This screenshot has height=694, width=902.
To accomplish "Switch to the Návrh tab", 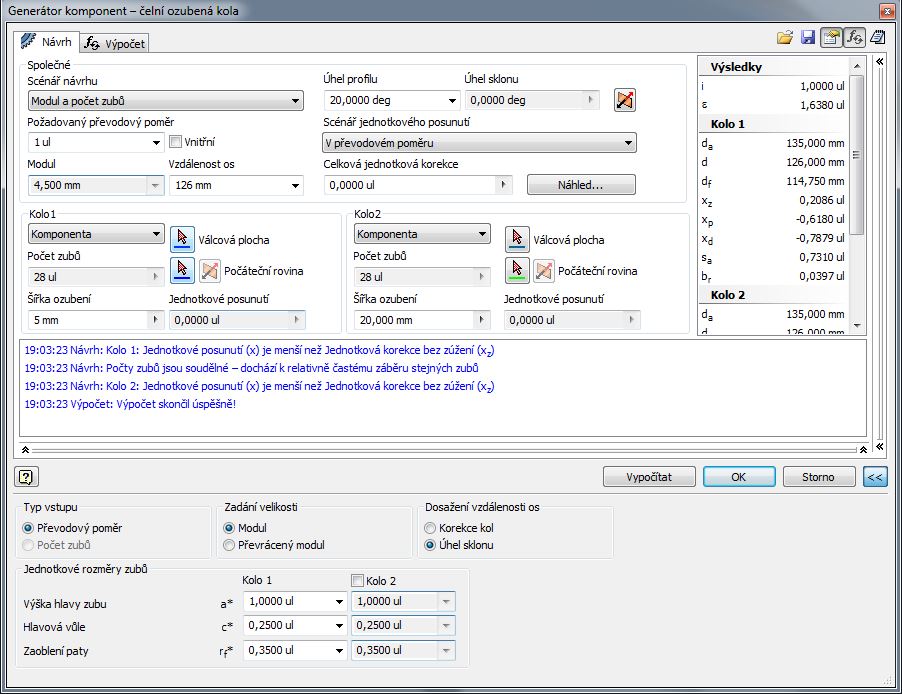I will [47, 42].
